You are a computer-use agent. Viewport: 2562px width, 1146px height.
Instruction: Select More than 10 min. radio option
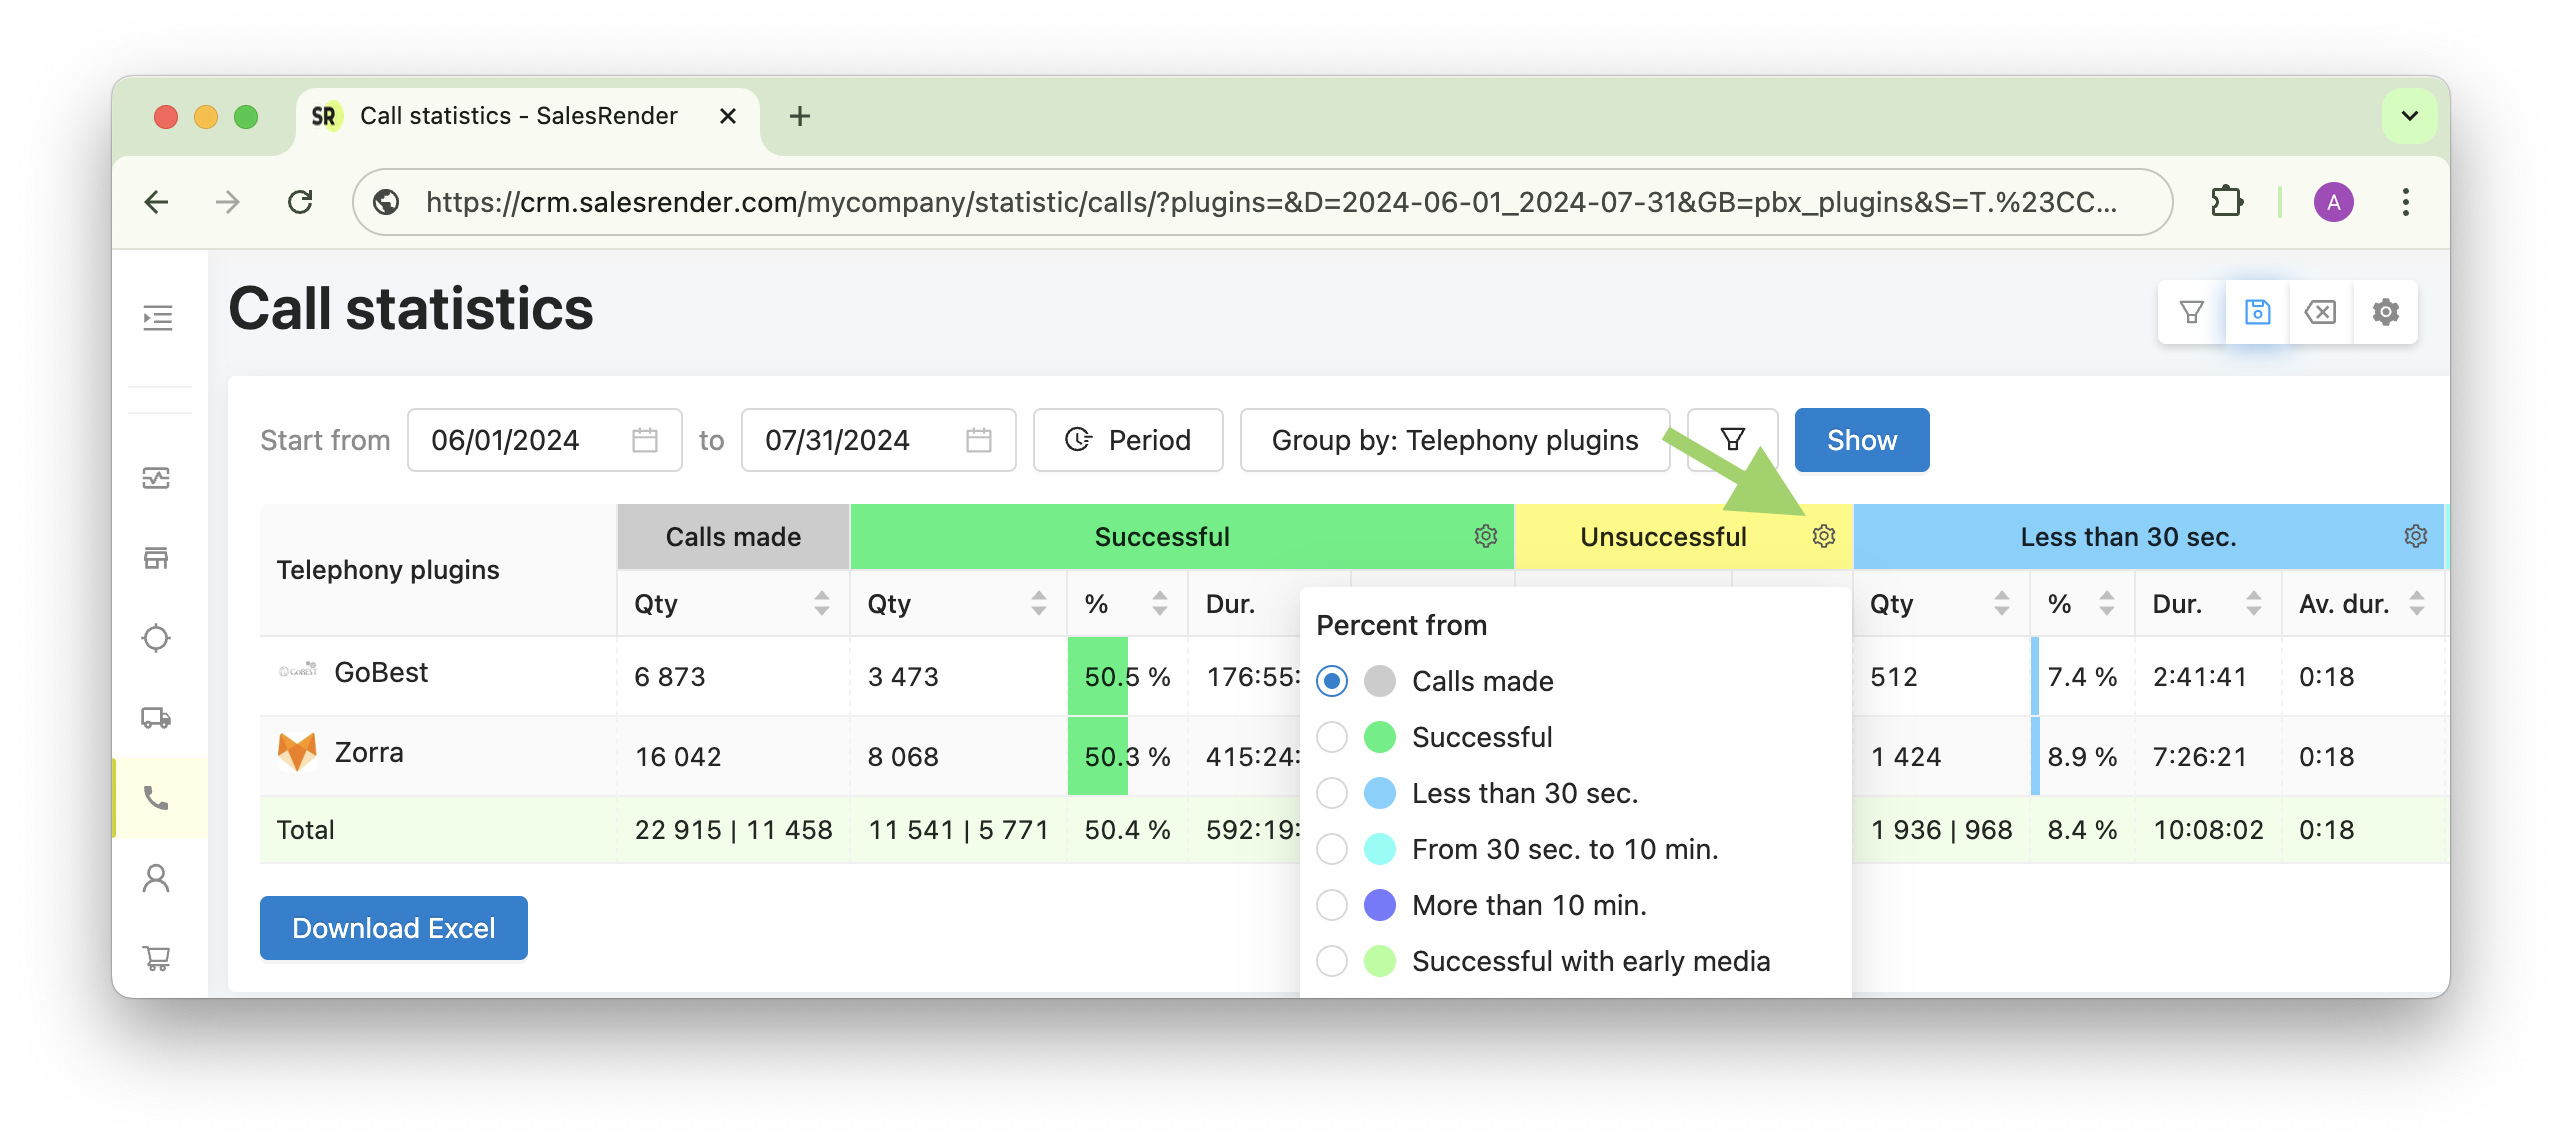point(1332,905)
